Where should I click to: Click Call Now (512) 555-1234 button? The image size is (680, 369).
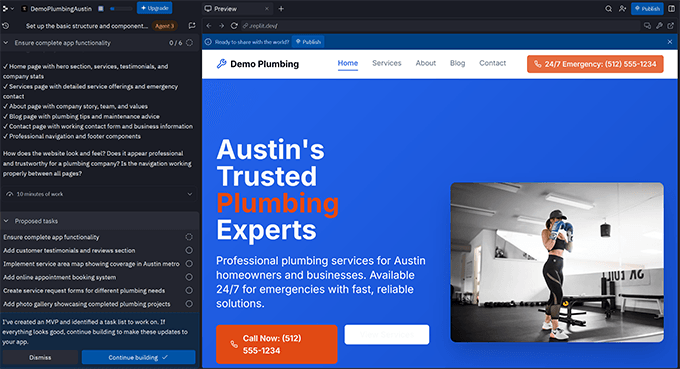(277, 344)
